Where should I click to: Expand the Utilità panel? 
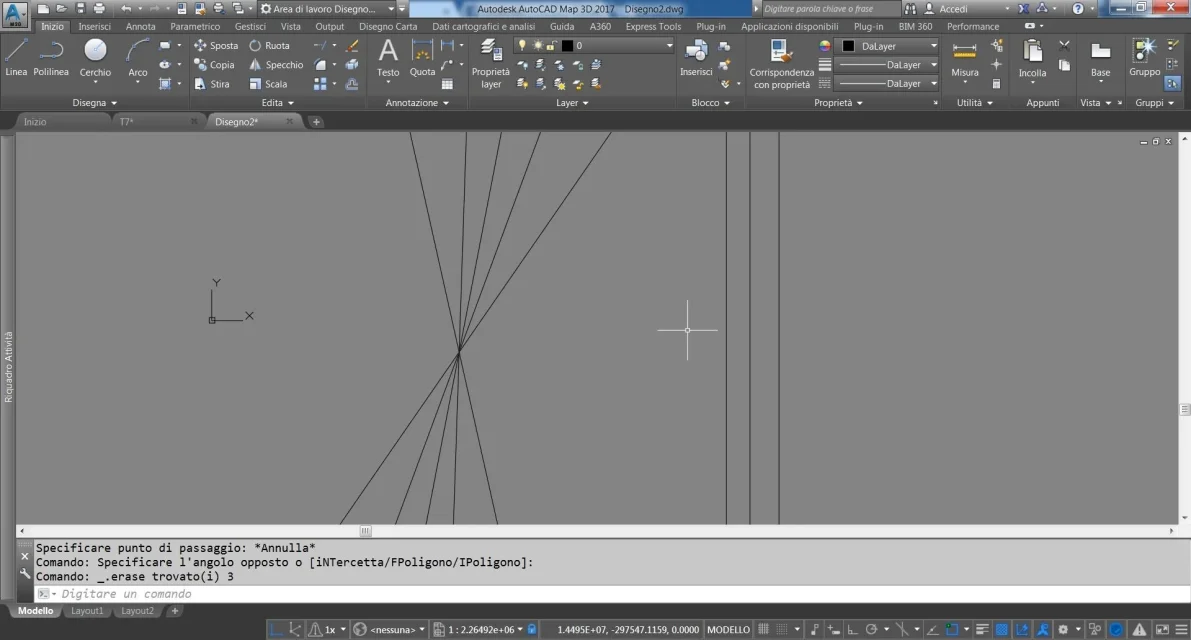point(975,102)
